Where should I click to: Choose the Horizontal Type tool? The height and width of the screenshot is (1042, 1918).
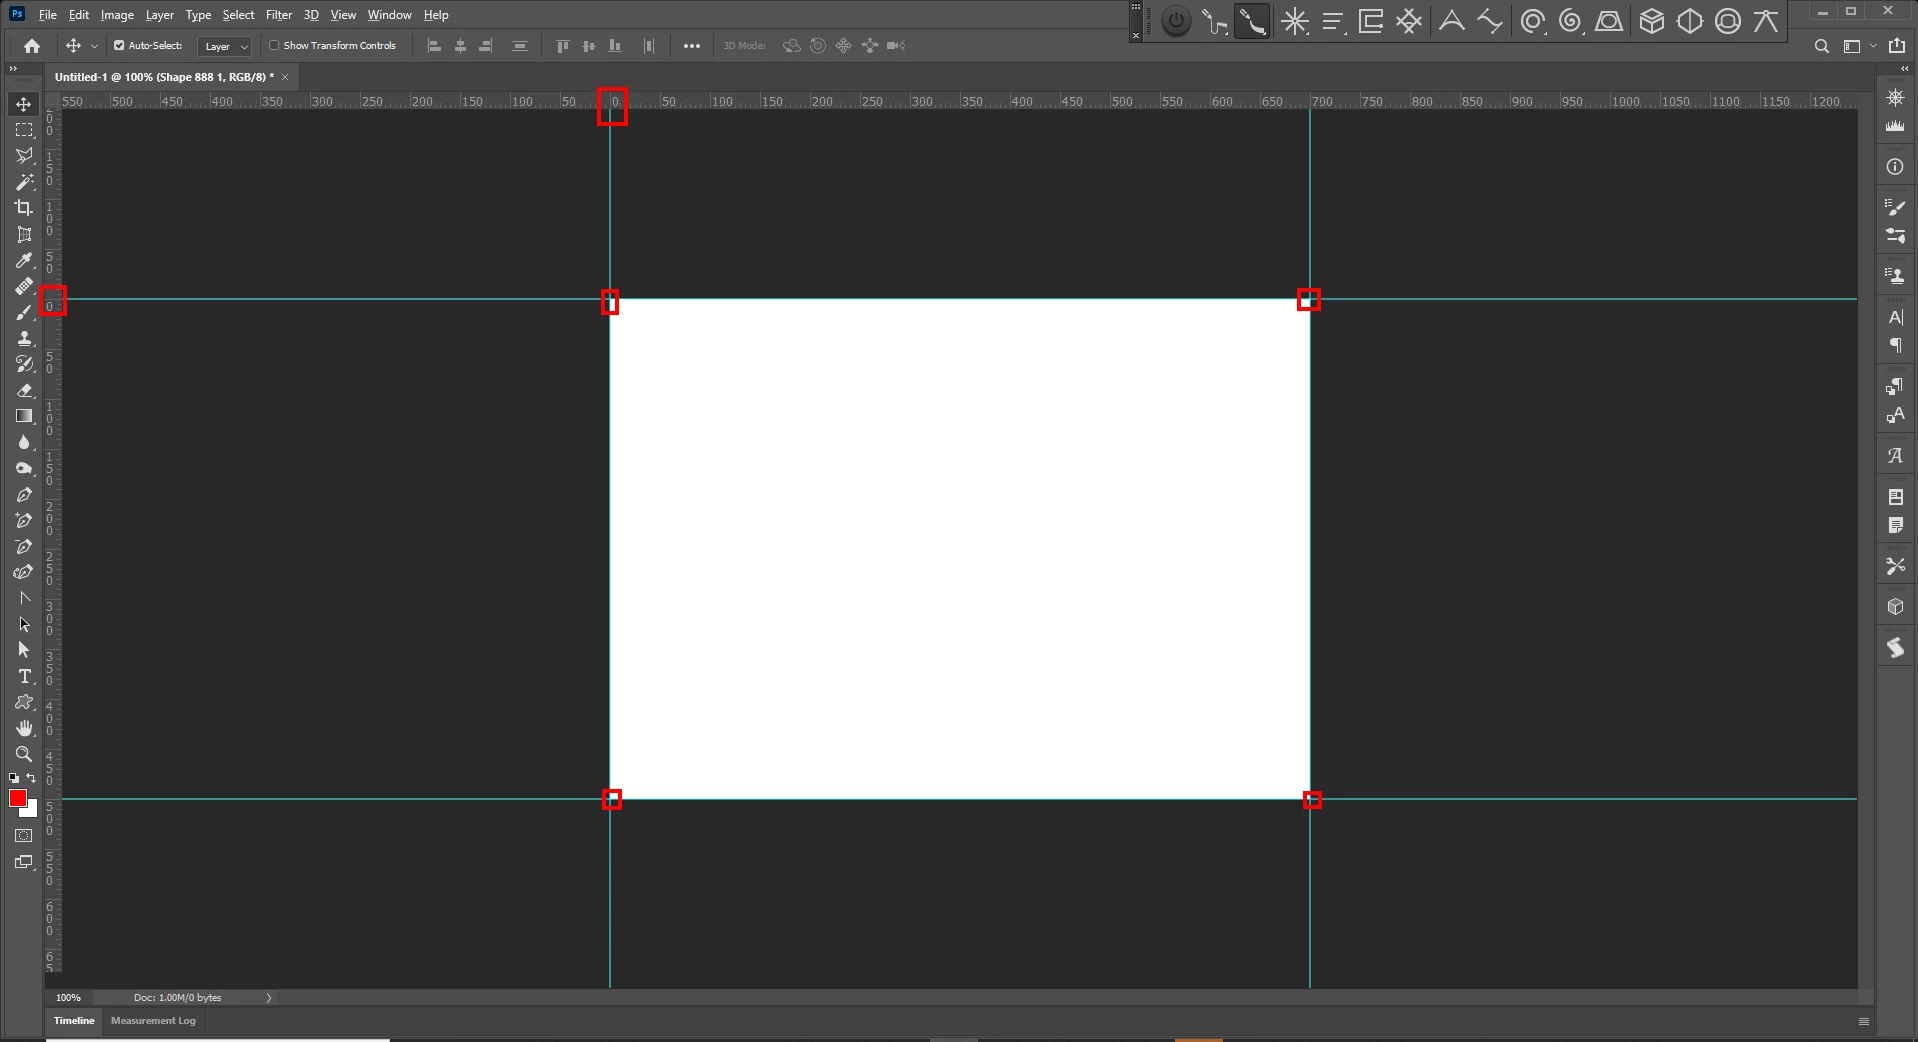24,676
